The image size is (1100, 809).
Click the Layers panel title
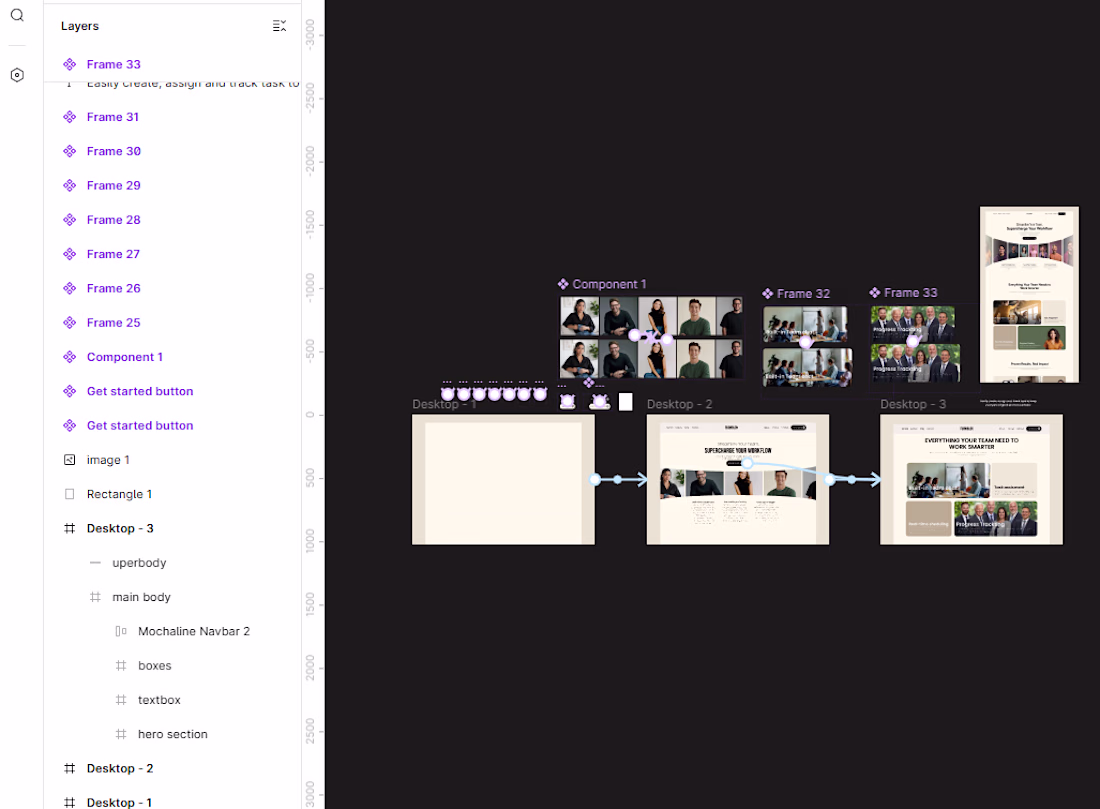(79, 26)
